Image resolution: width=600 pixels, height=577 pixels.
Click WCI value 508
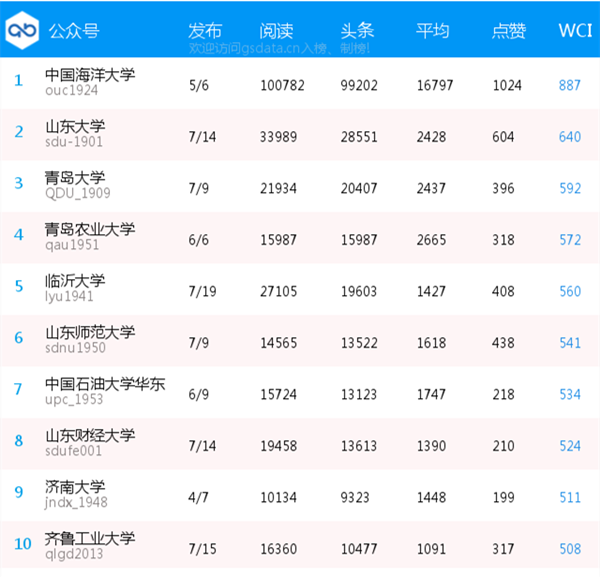click(570, 549)
